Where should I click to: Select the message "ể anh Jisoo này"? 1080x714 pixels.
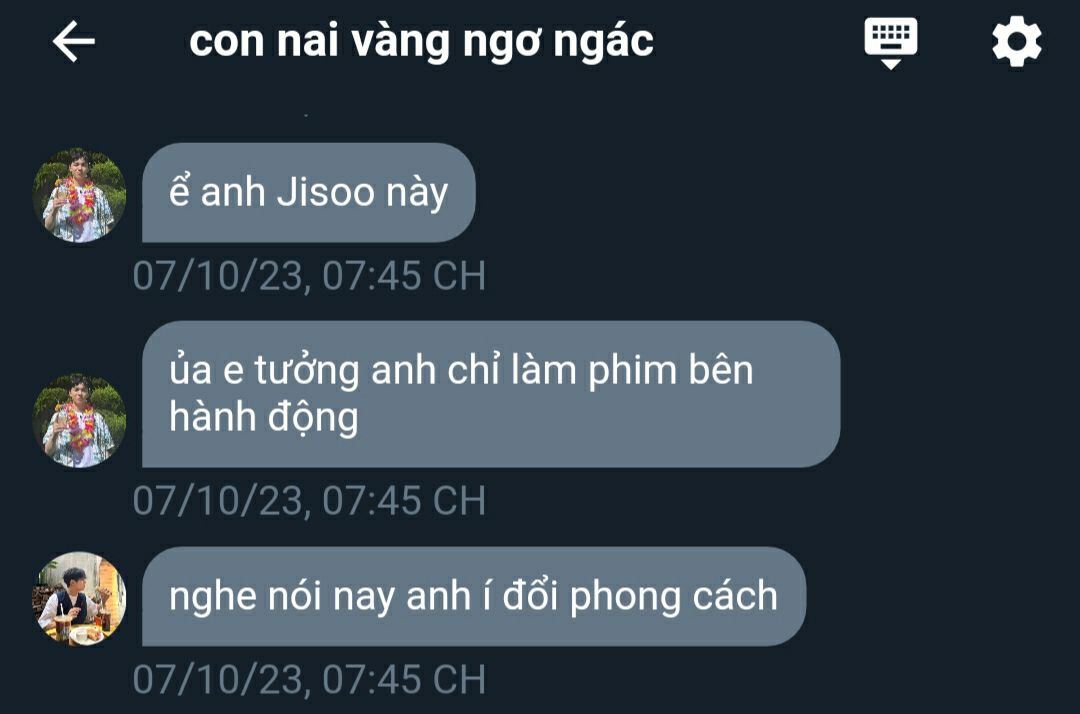click(309, 193)
